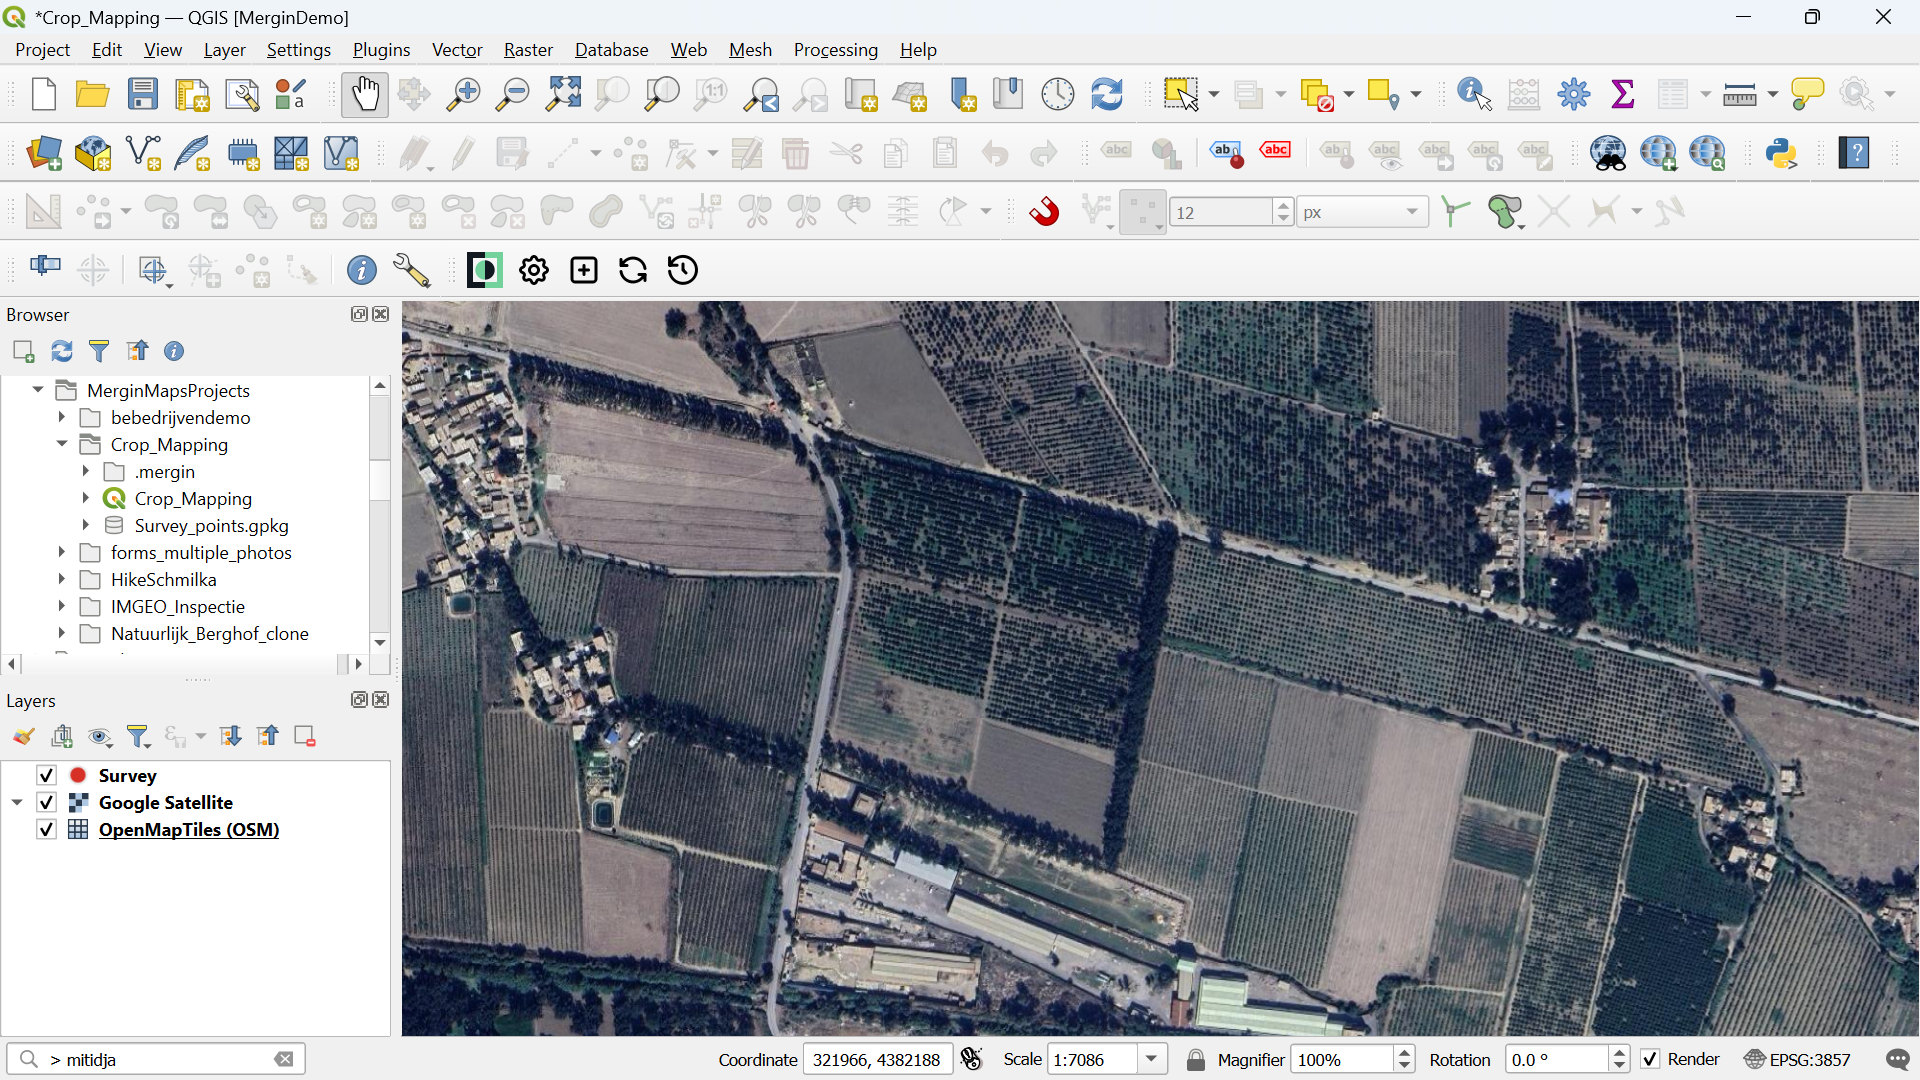Enable the red snapping magnet icon
This screenshot has height=1080, width=1920.
1044,212
